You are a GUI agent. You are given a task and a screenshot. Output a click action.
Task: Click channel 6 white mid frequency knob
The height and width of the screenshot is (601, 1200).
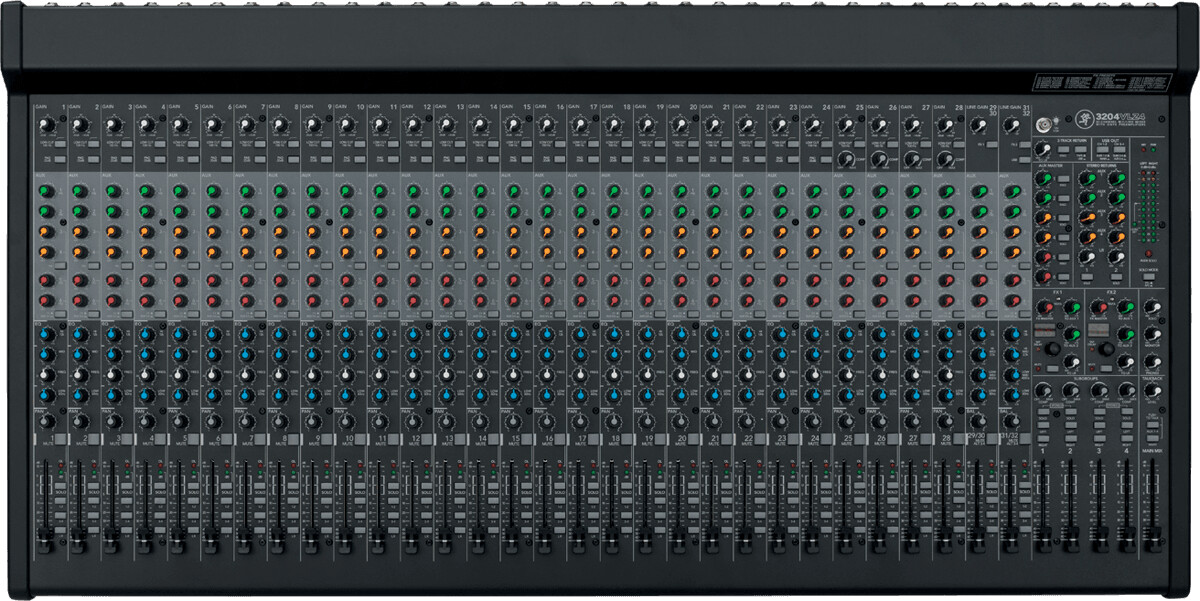point(213,375)
